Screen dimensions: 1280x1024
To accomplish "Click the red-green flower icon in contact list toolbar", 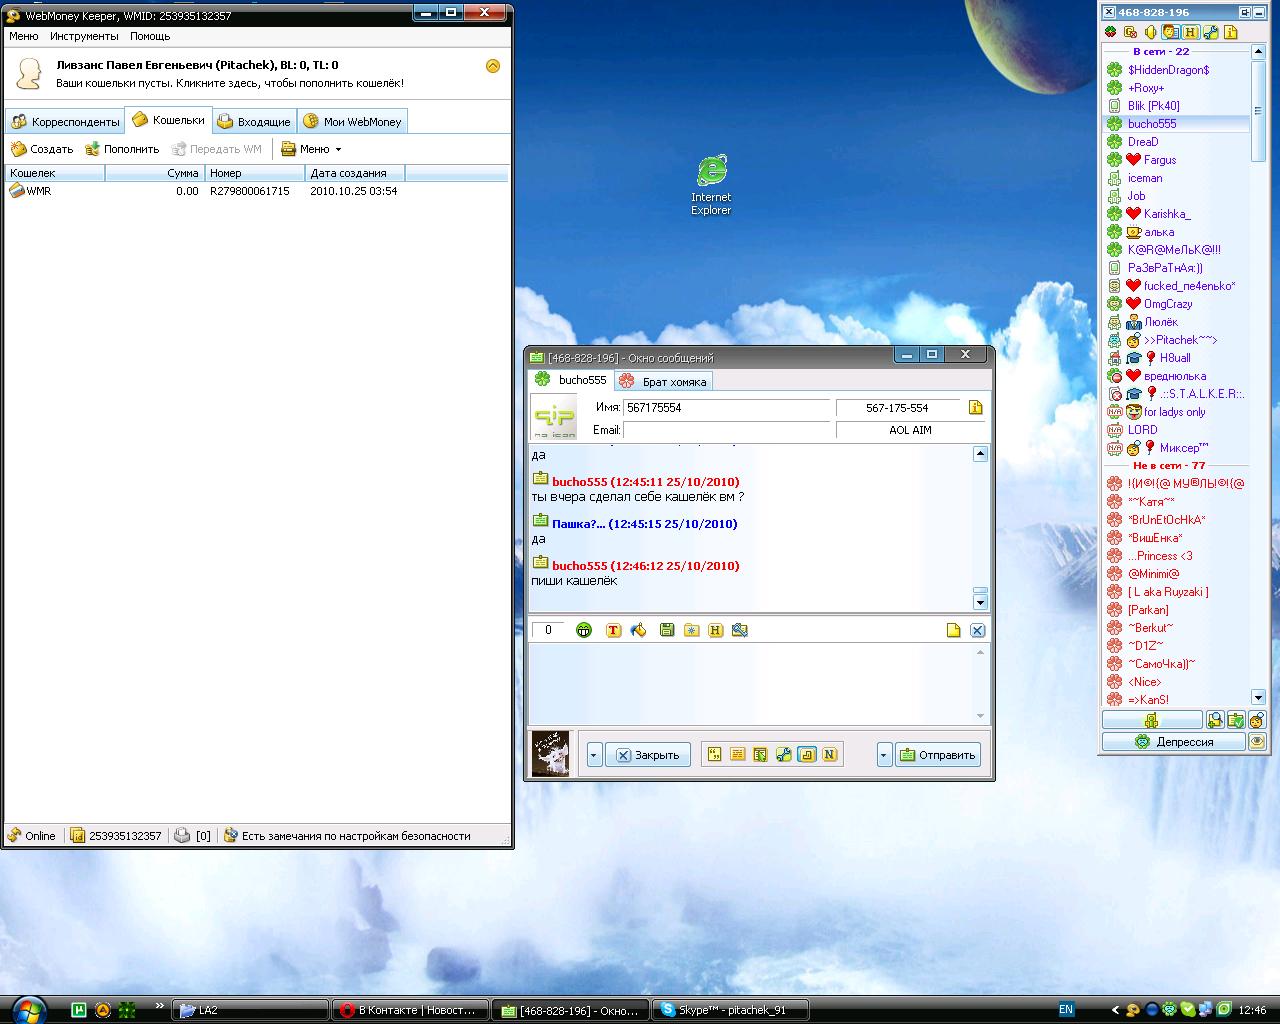I will [1110, 32].
